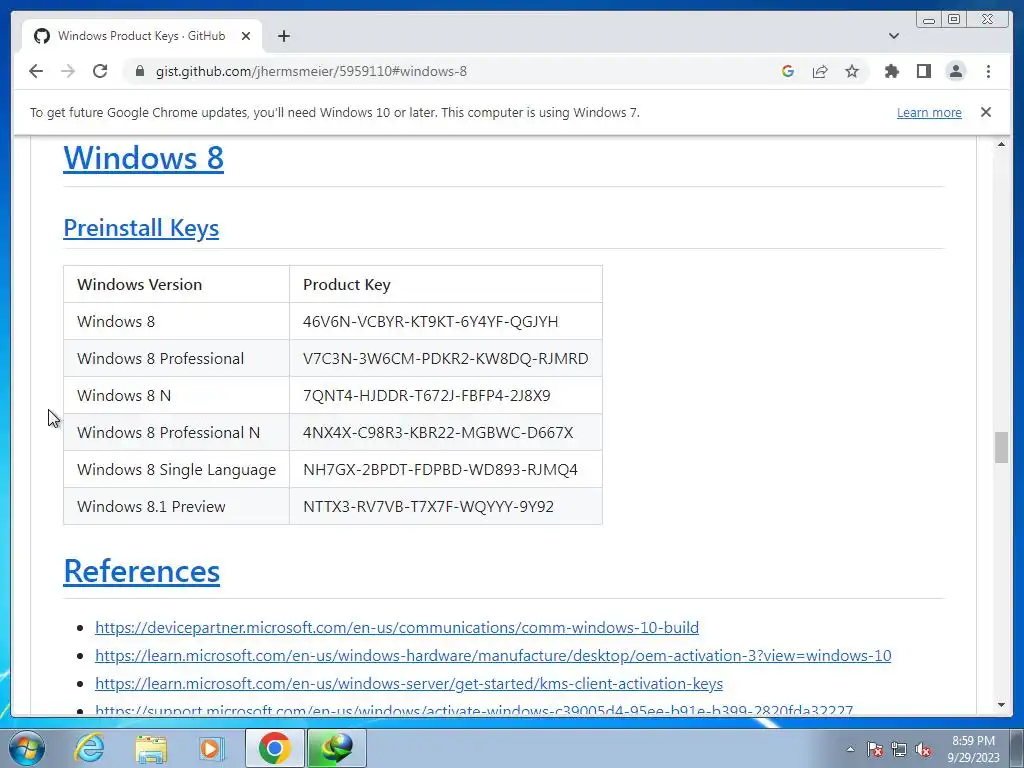The height and width of the screenshot is (768, 1024).
Task: Dismiss the Chrome update notification bar
Action: click(x=986, y=112)
